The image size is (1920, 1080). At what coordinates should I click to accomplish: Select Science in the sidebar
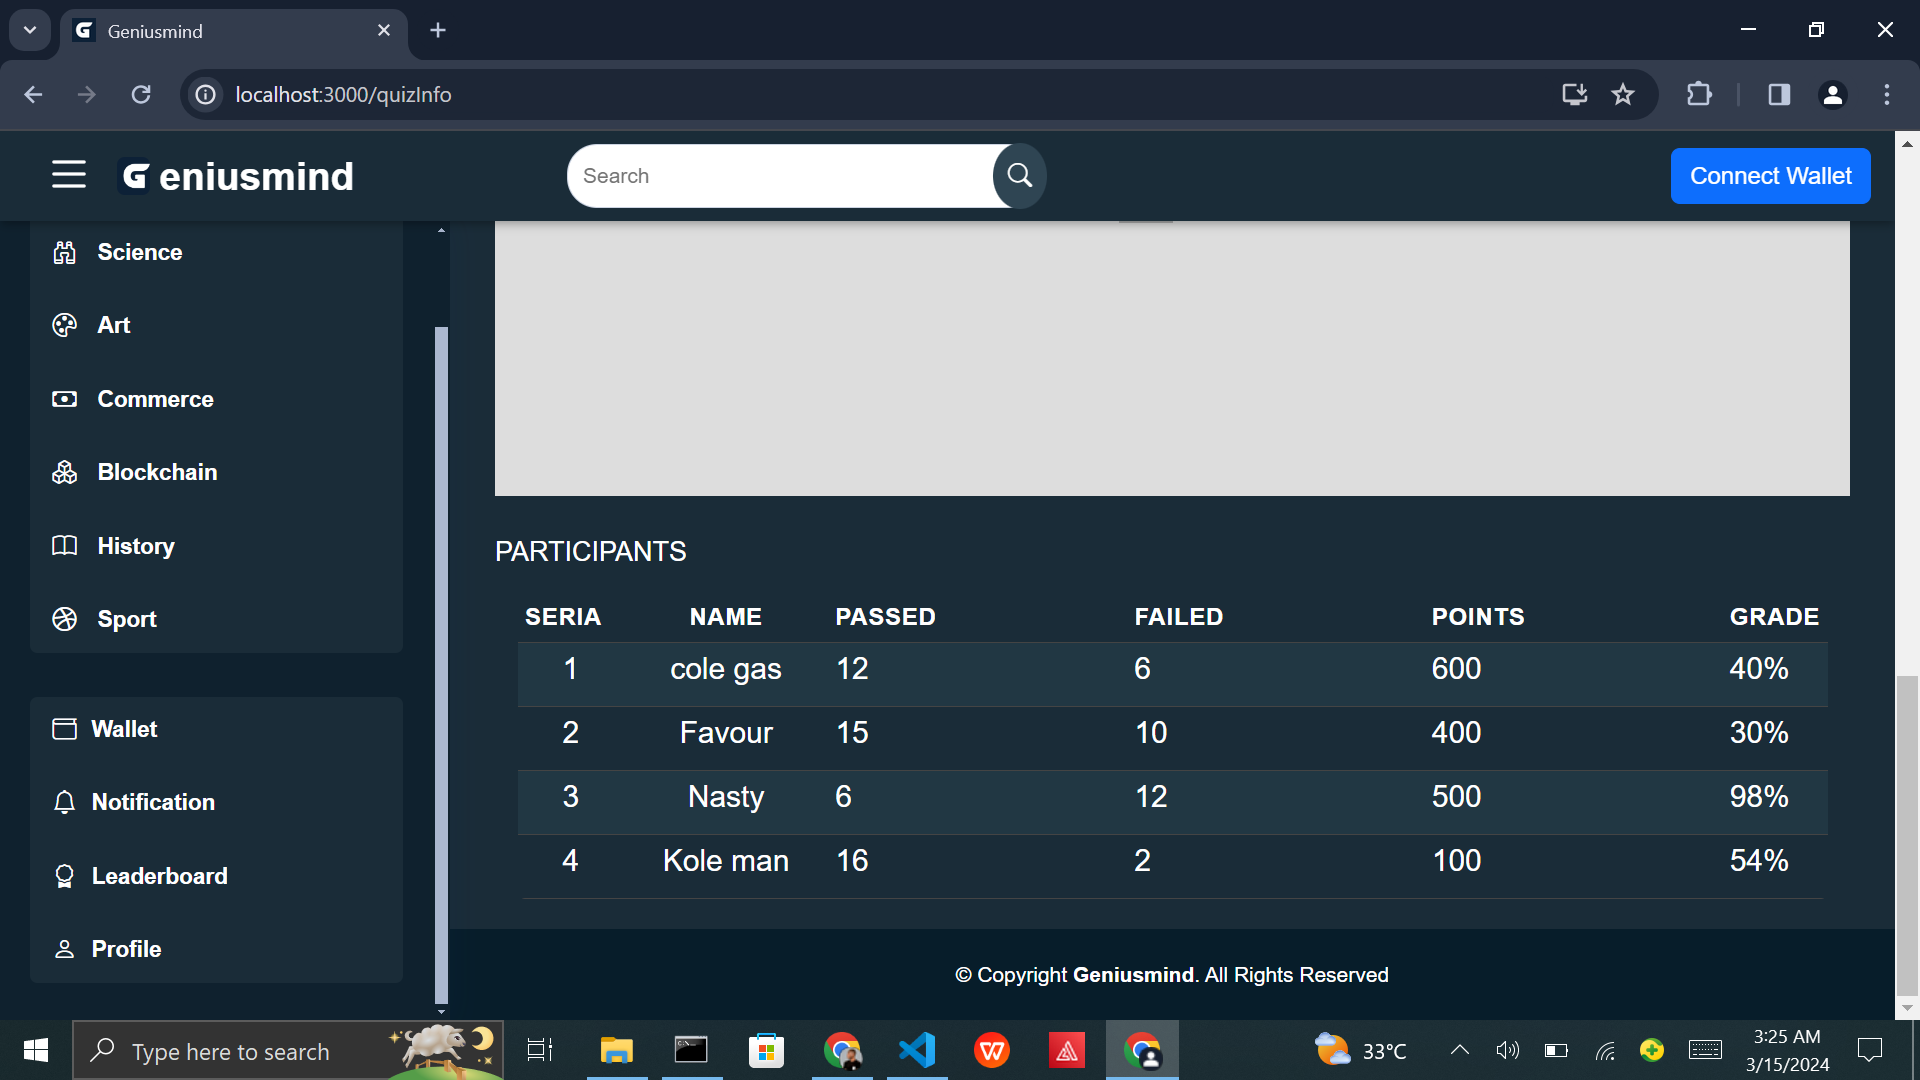click(x=139, y=252)
